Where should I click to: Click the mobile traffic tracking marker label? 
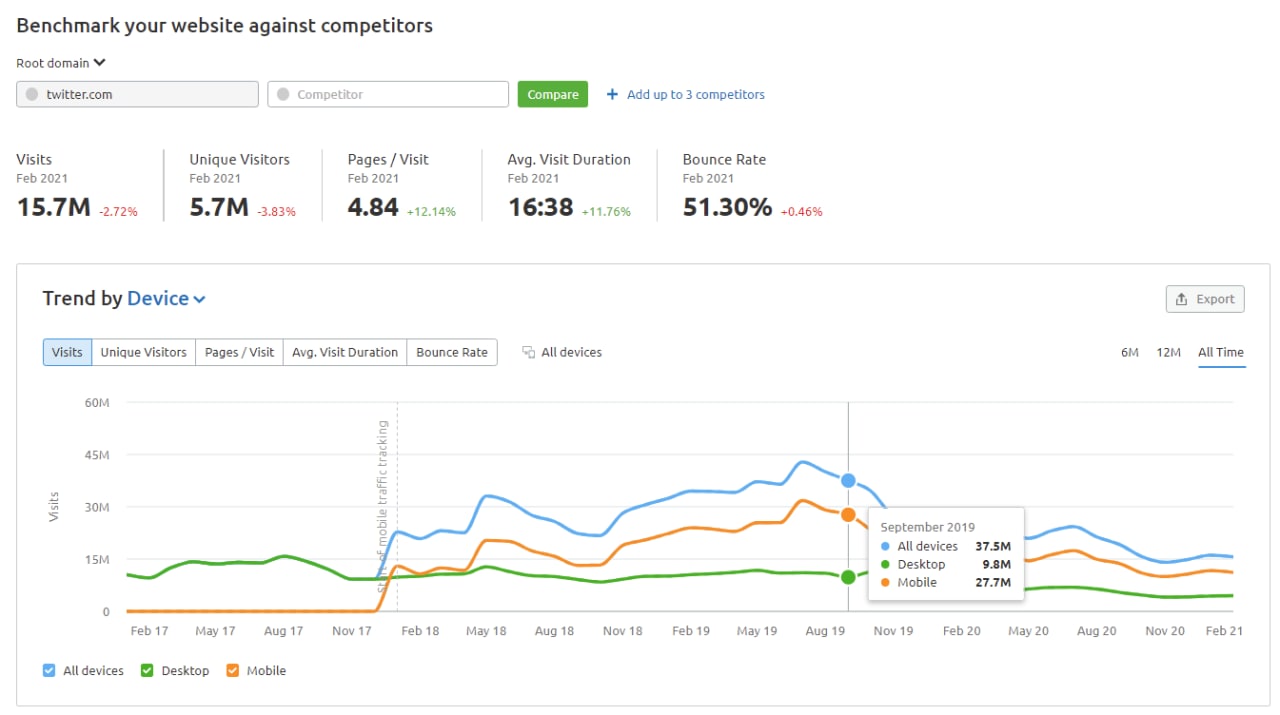pyautogui.click(x=382, y=507)
